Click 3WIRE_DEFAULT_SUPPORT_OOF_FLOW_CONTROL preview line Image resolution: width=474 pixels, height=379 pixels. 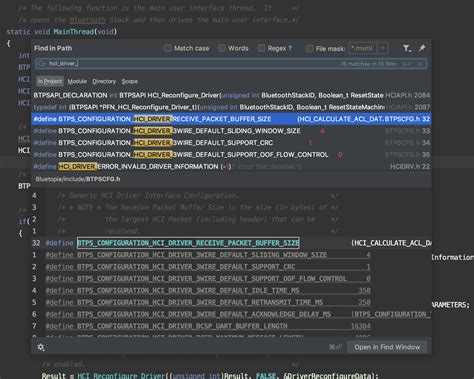click(208, 279)
